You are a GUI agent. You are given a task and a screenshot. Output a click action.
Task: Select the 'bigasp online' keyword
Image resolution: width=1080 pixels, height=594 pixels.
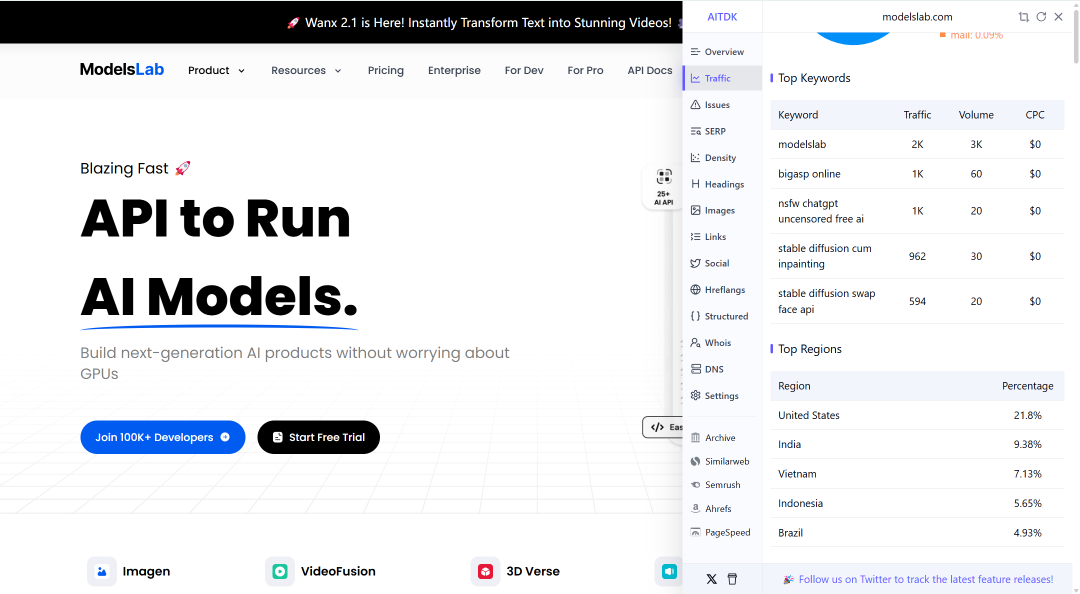pos(809,174)
